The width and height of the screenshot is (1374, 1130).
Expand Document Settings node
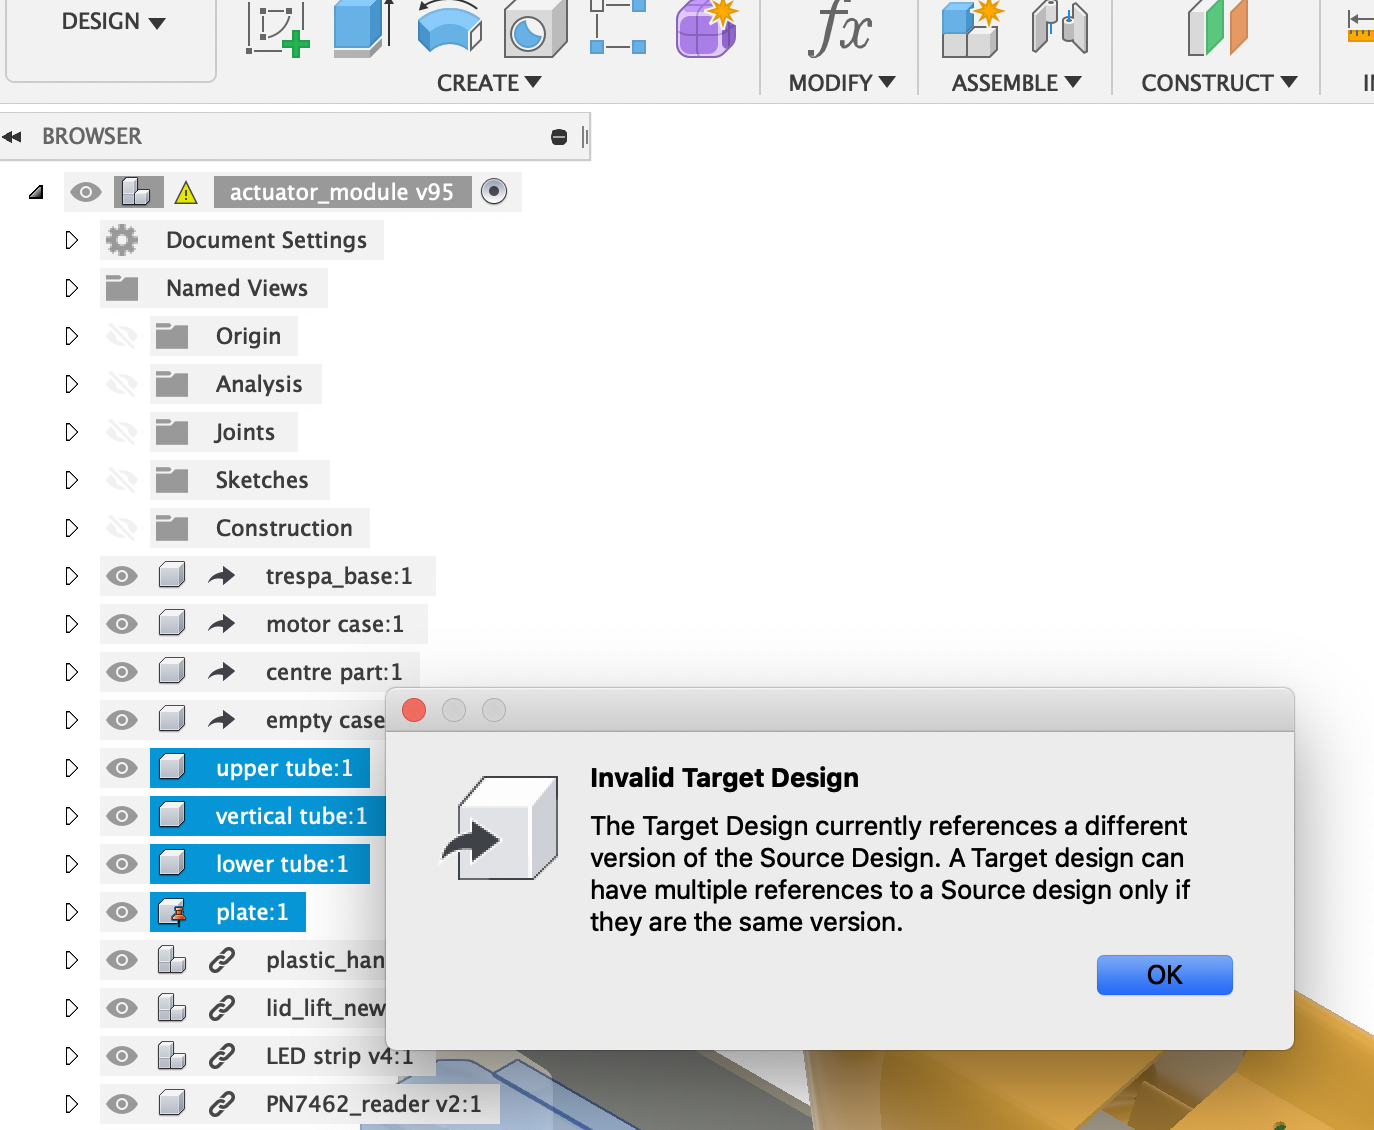[71, 240]
